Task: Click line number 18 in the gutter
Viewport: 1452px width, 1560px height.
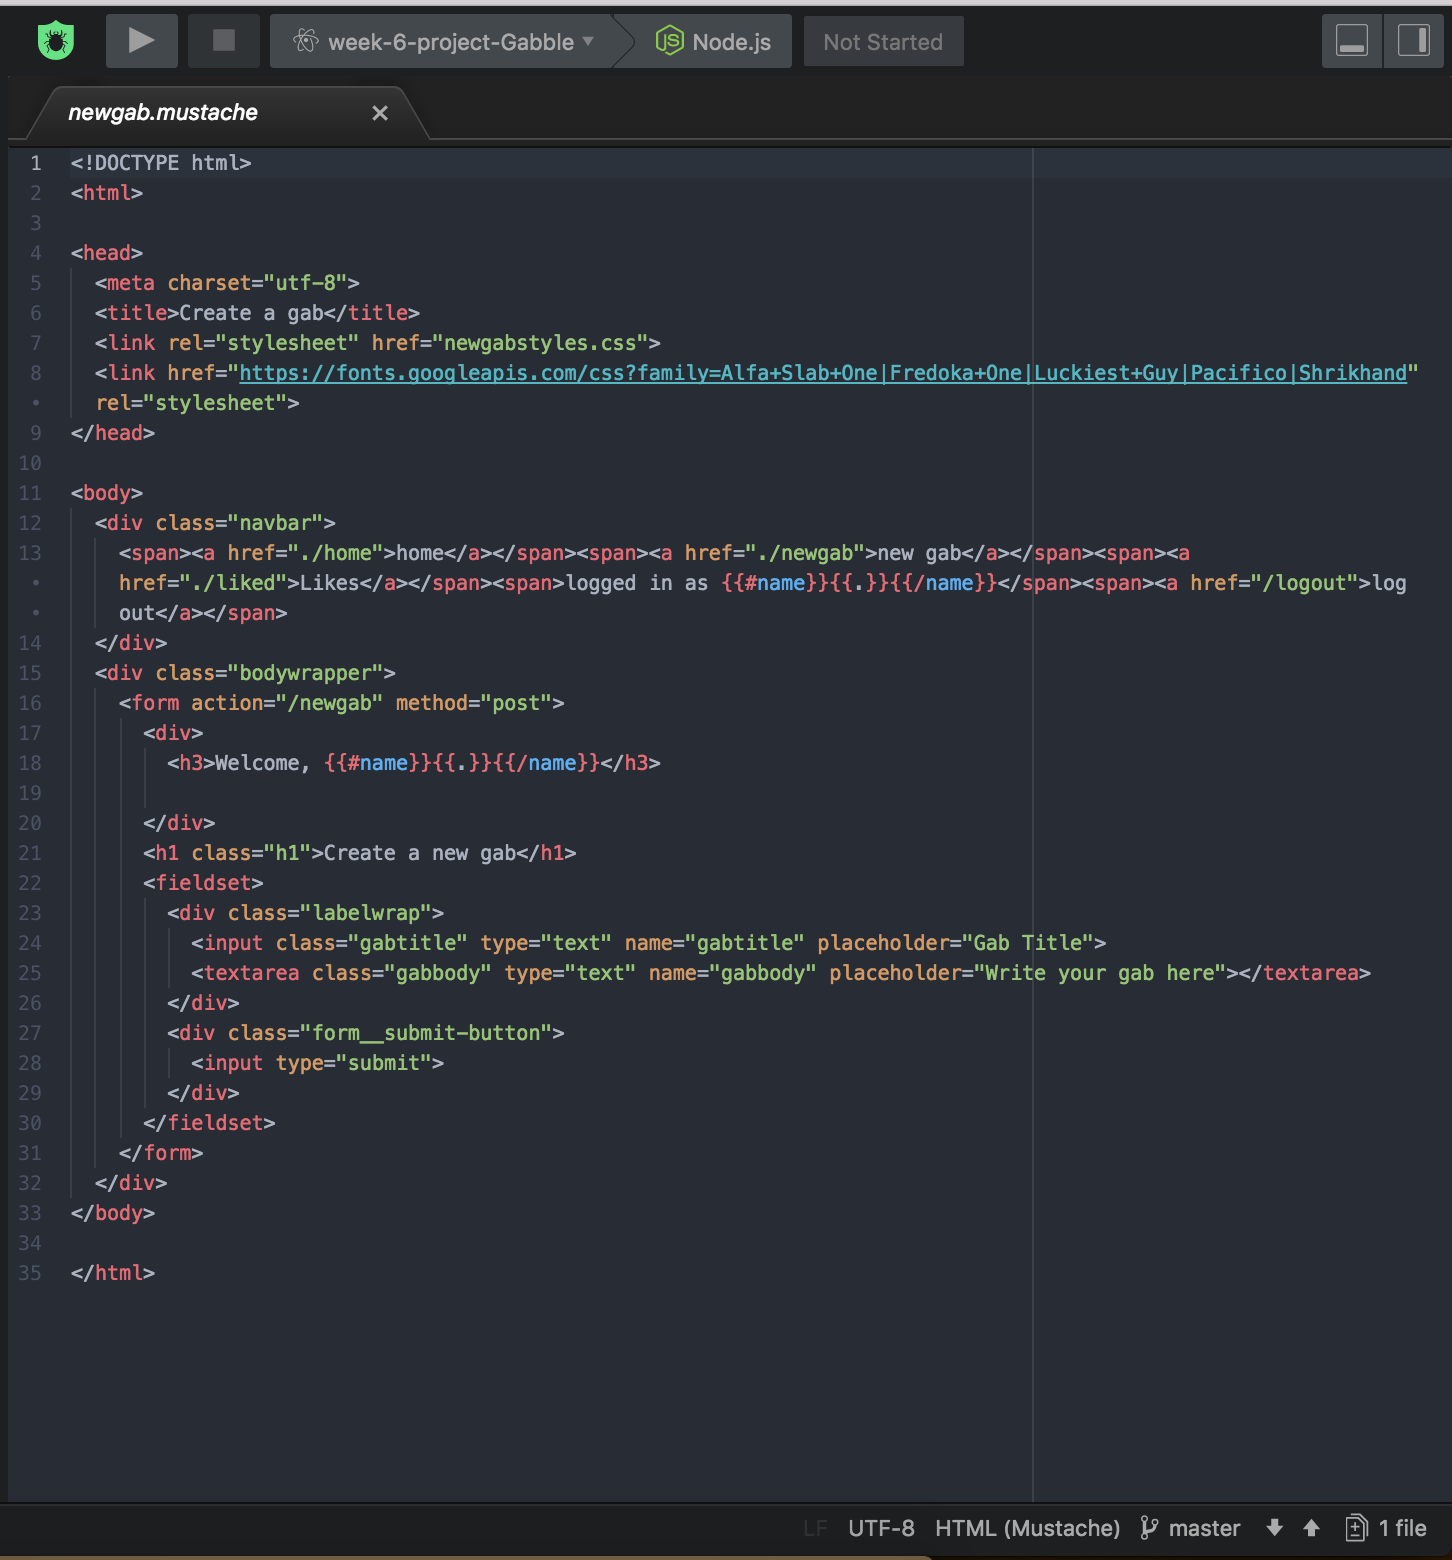Action: pyautogui.click(x=30, y=763)
